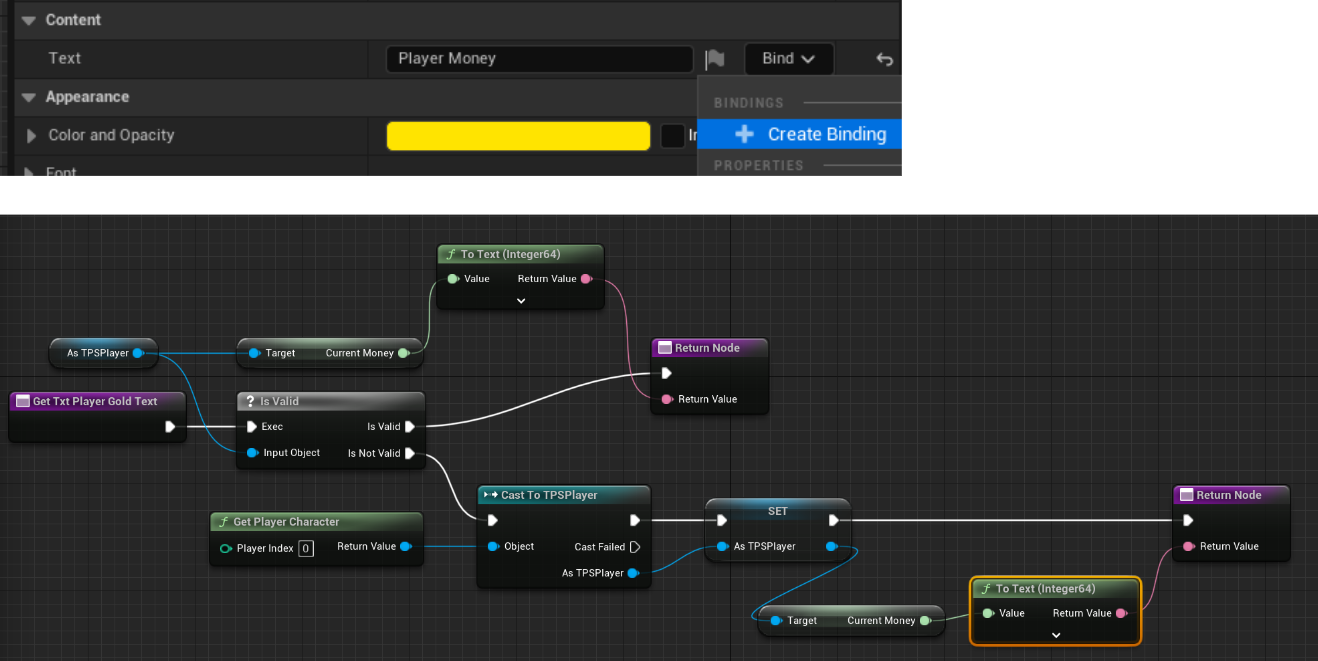Screen dimensions: 1318x661
Task: Click the As TPSPlayer output pin on Cast node
Action: click(633, 574)
